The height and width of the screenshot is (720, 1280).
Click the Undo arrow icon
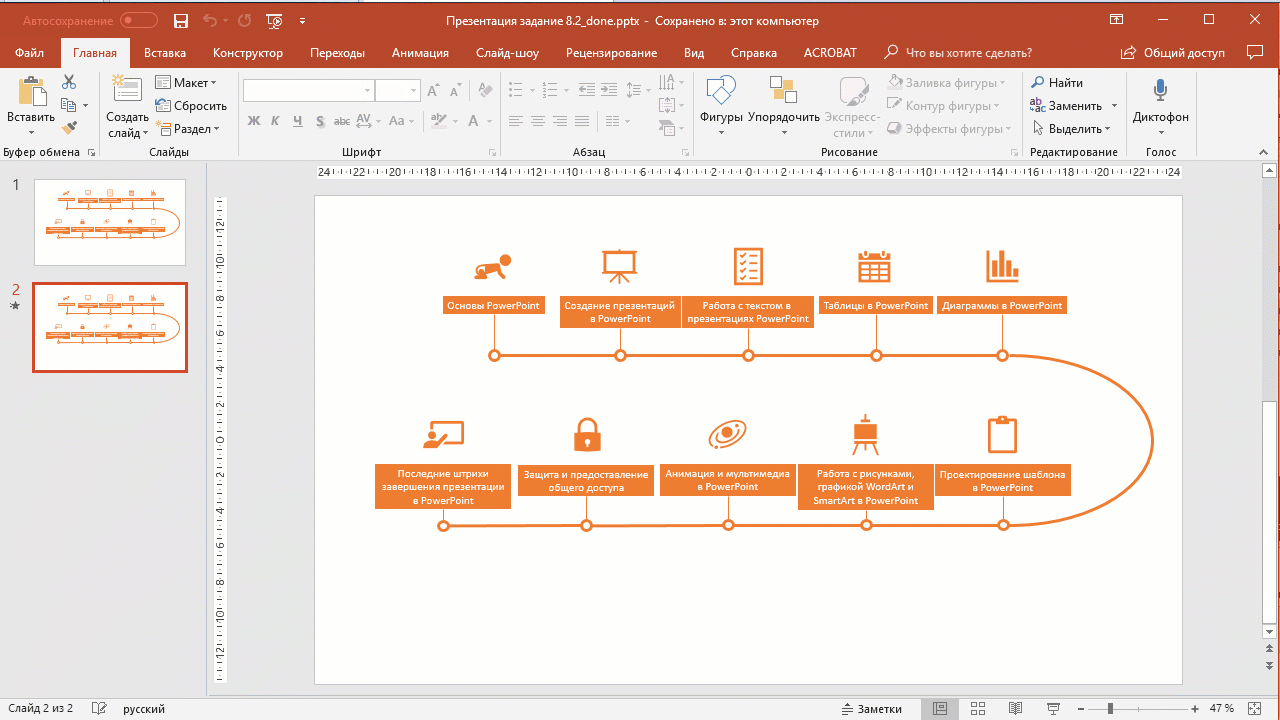pyautogui.click(x=209, y=20)
